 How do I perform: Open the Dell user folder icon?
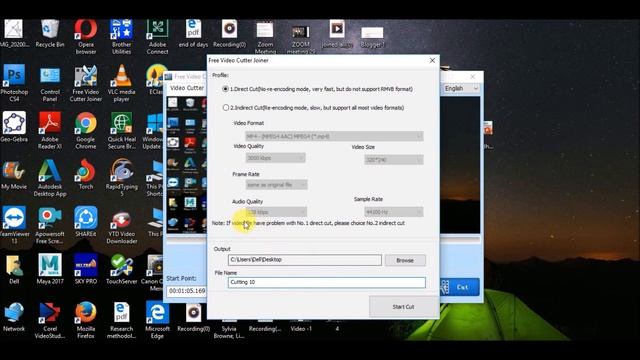(x=14, y=269)
